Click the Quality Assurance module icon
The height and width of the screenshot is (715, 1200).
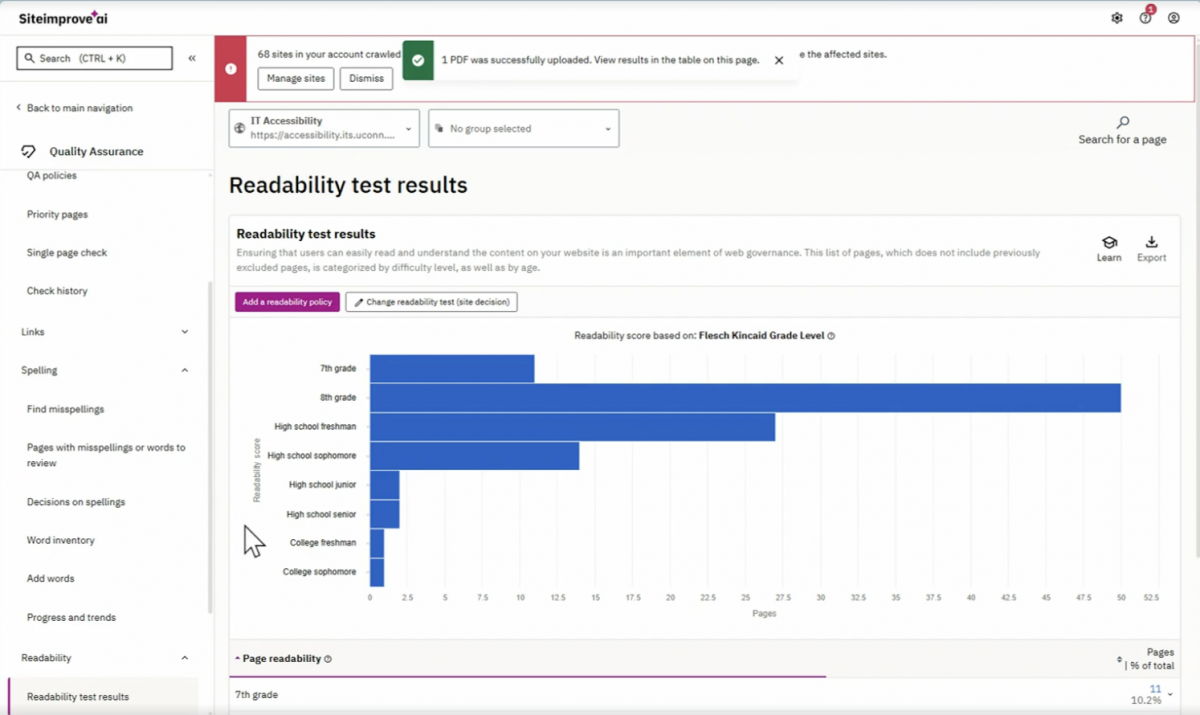(30, 152)
